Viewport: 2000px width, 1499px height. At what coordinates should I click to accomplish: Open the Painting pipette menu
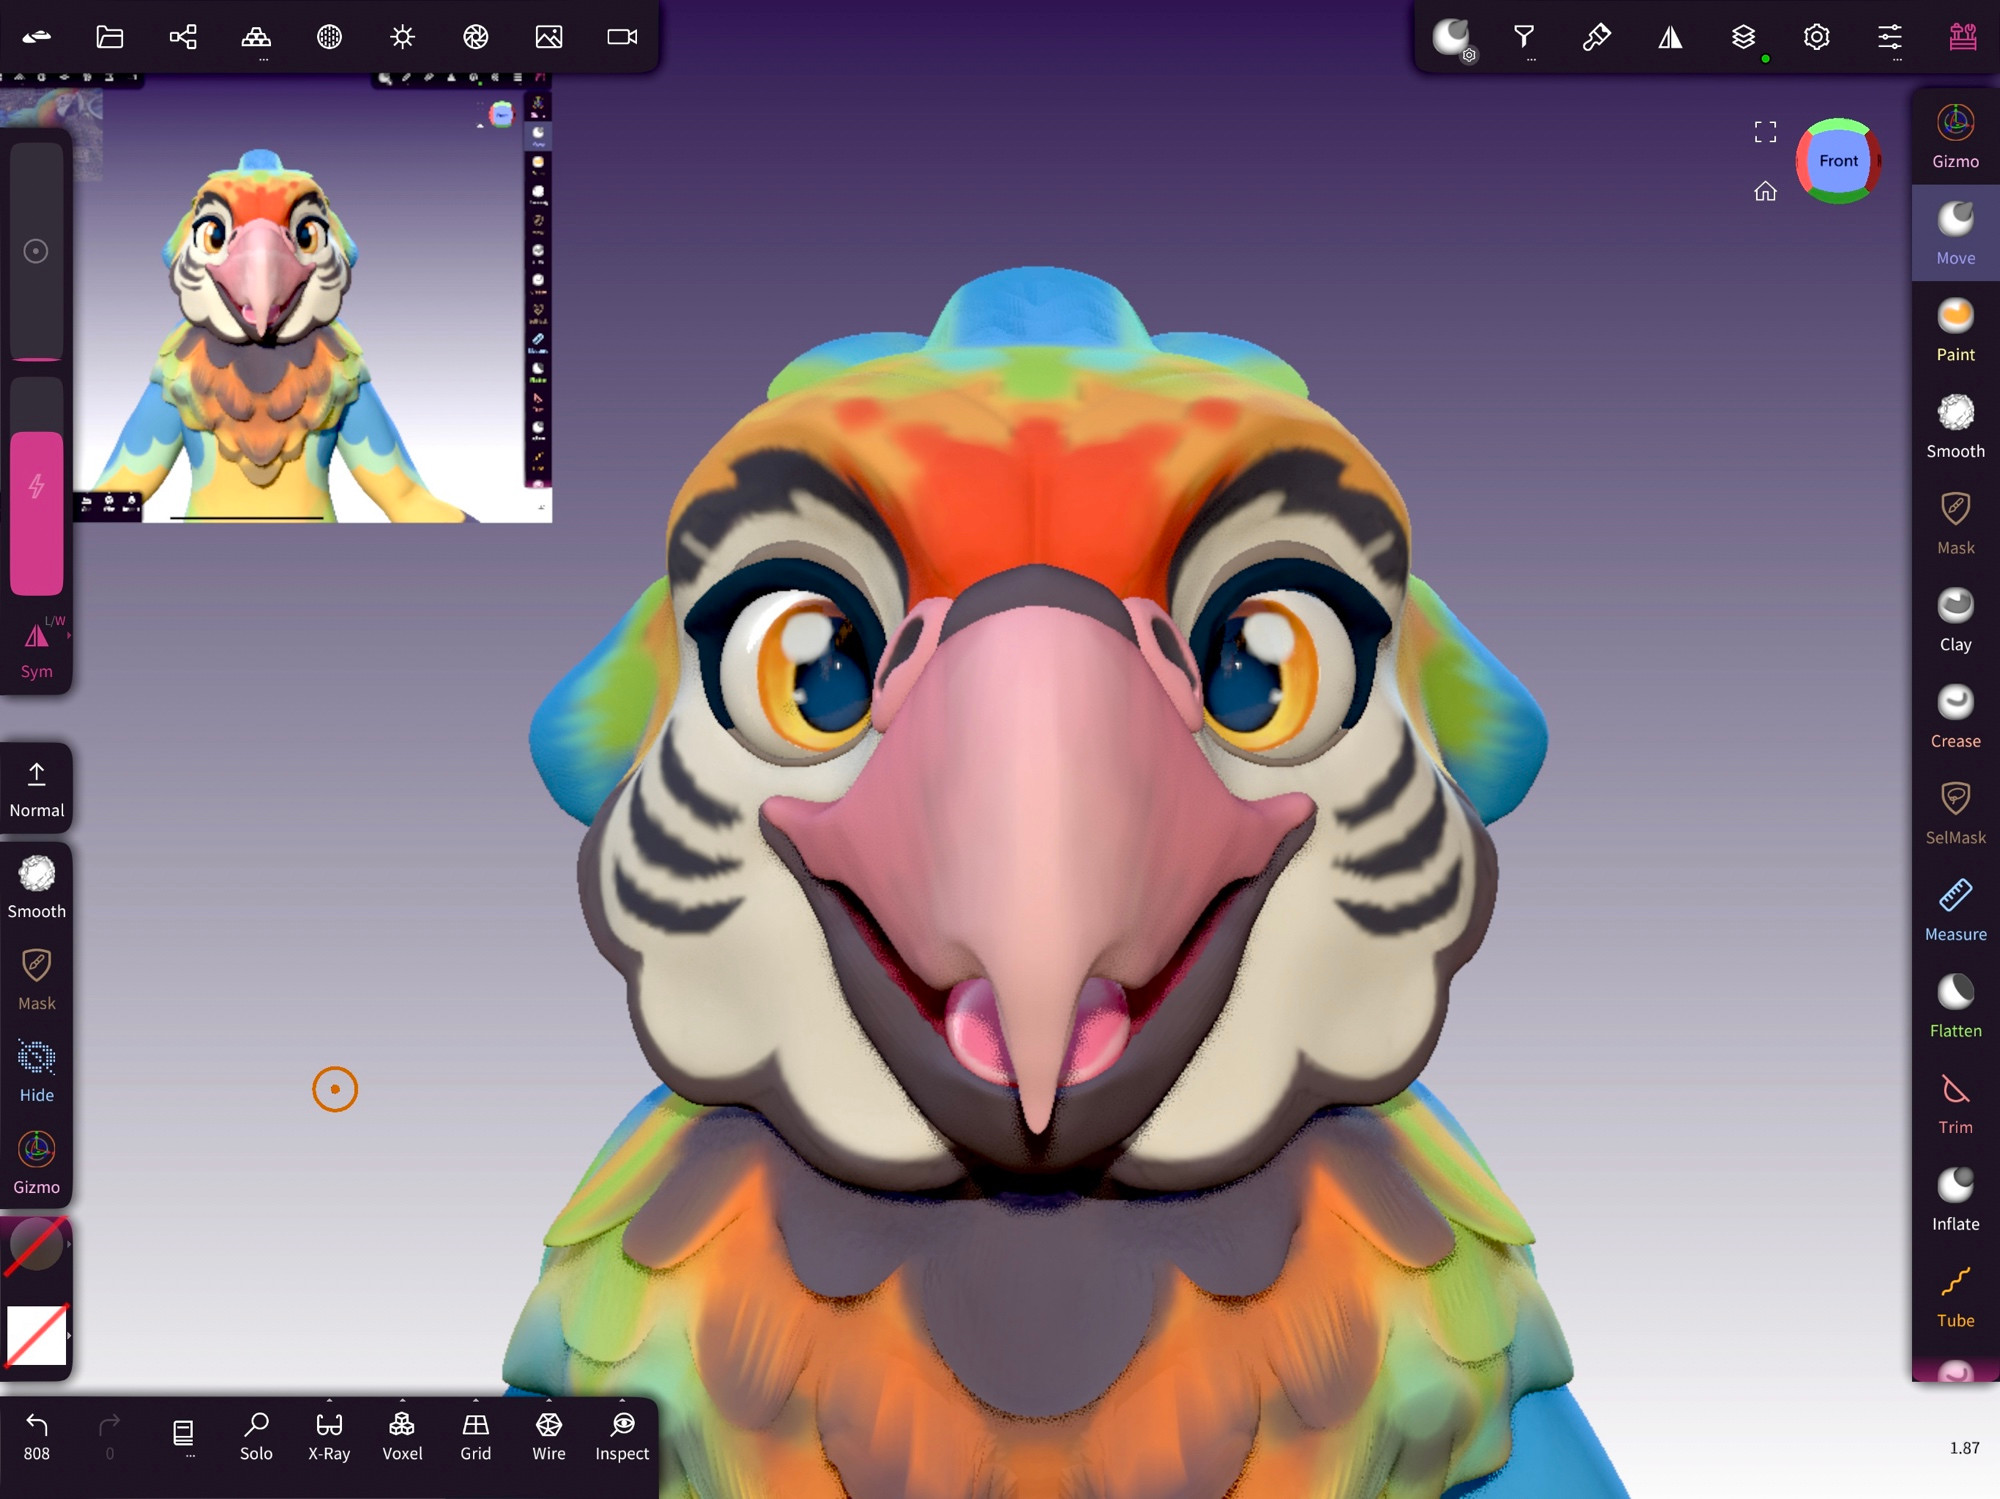(x=1597, y=37)
